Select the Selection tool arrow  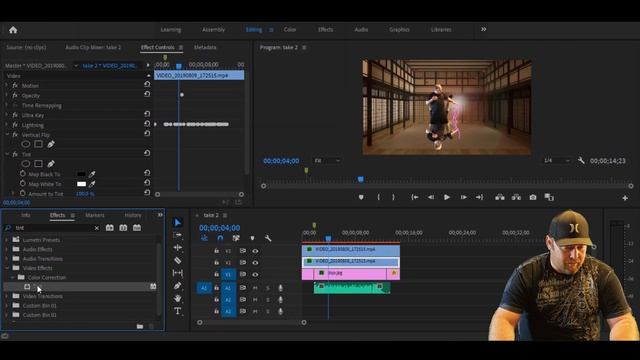(x=178, y=222)
